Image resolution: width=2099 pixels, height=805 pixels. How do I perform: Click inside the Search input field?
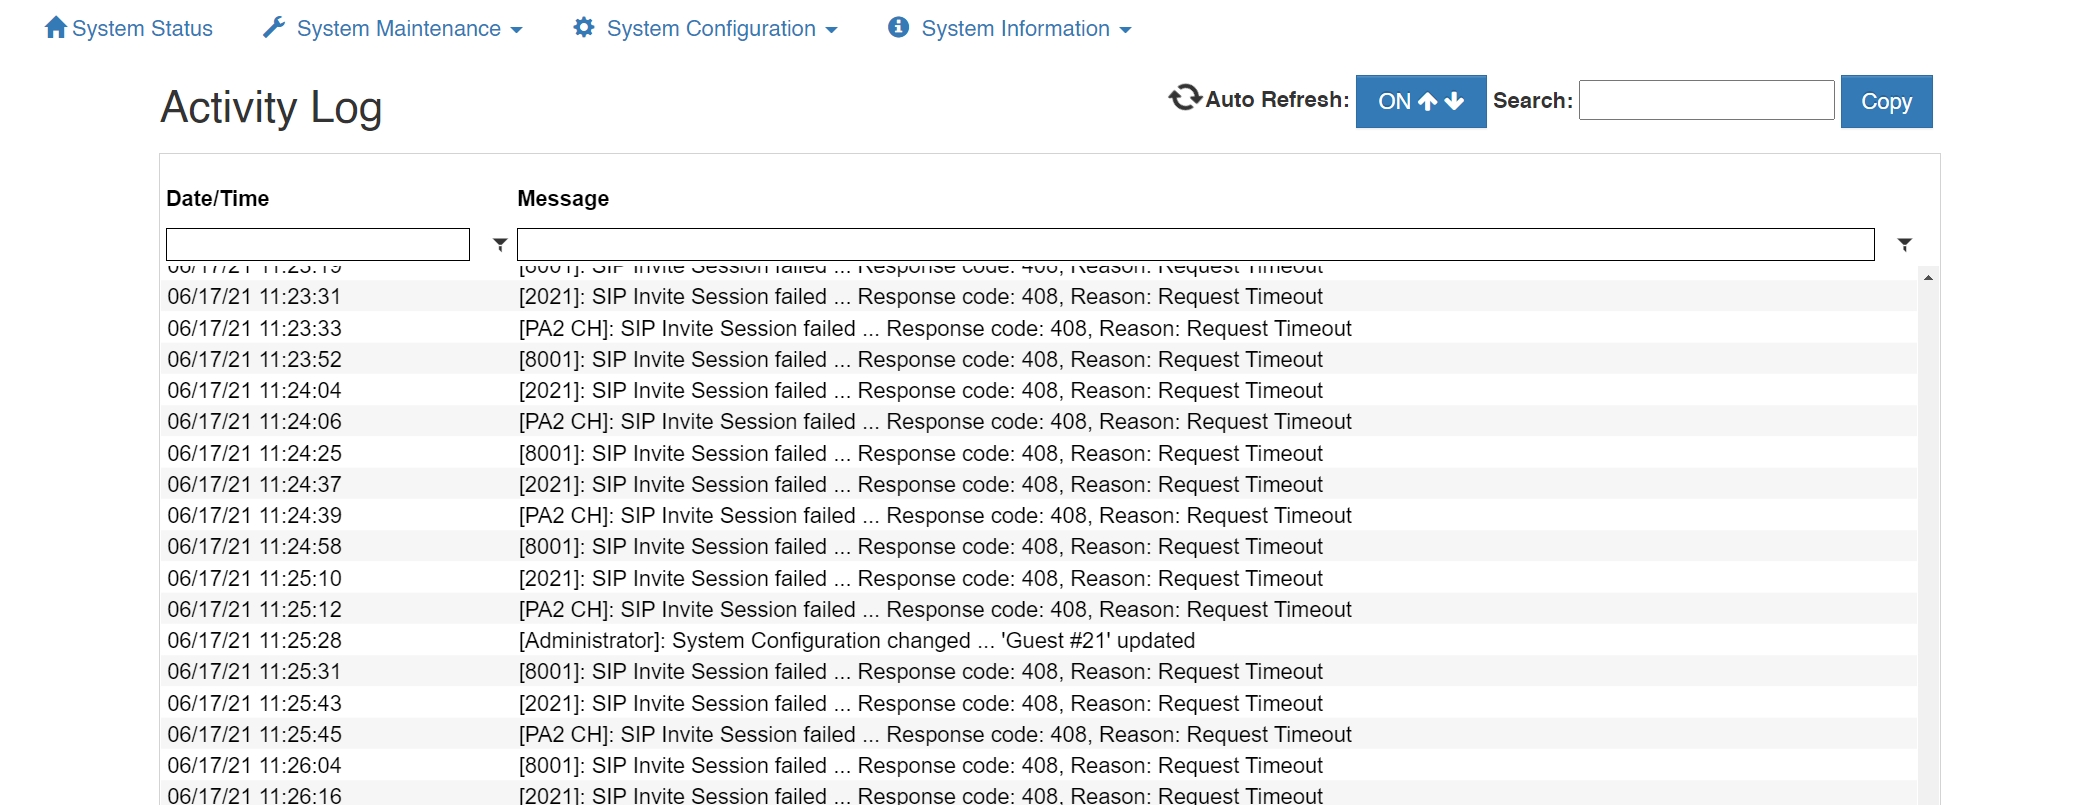pyautogui.click(x=1705, y=100)
